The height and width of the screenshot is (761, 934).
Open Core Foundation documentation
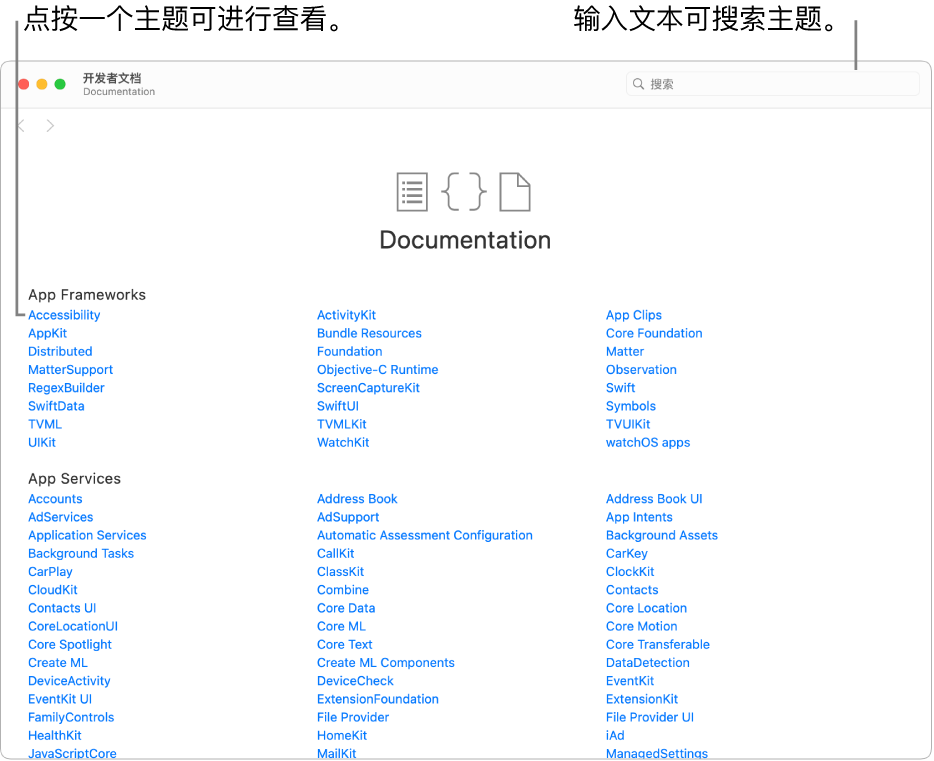(x=654, y=333)
